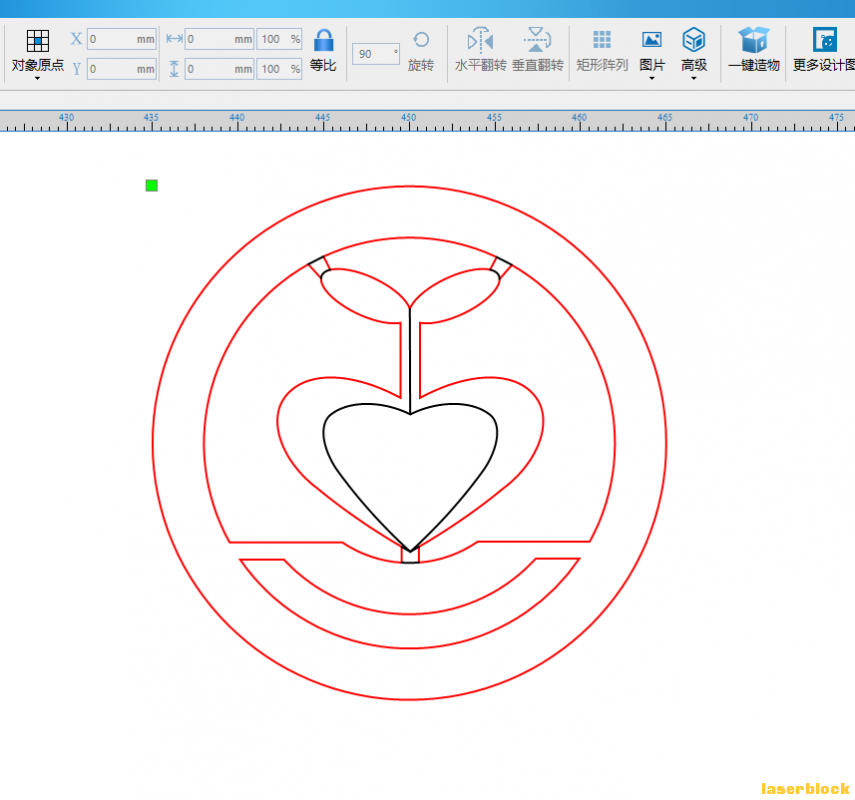This screenshot has height=800, width=855.
Task: Select the black heart shape on canvas
Action: click(410, 477)
